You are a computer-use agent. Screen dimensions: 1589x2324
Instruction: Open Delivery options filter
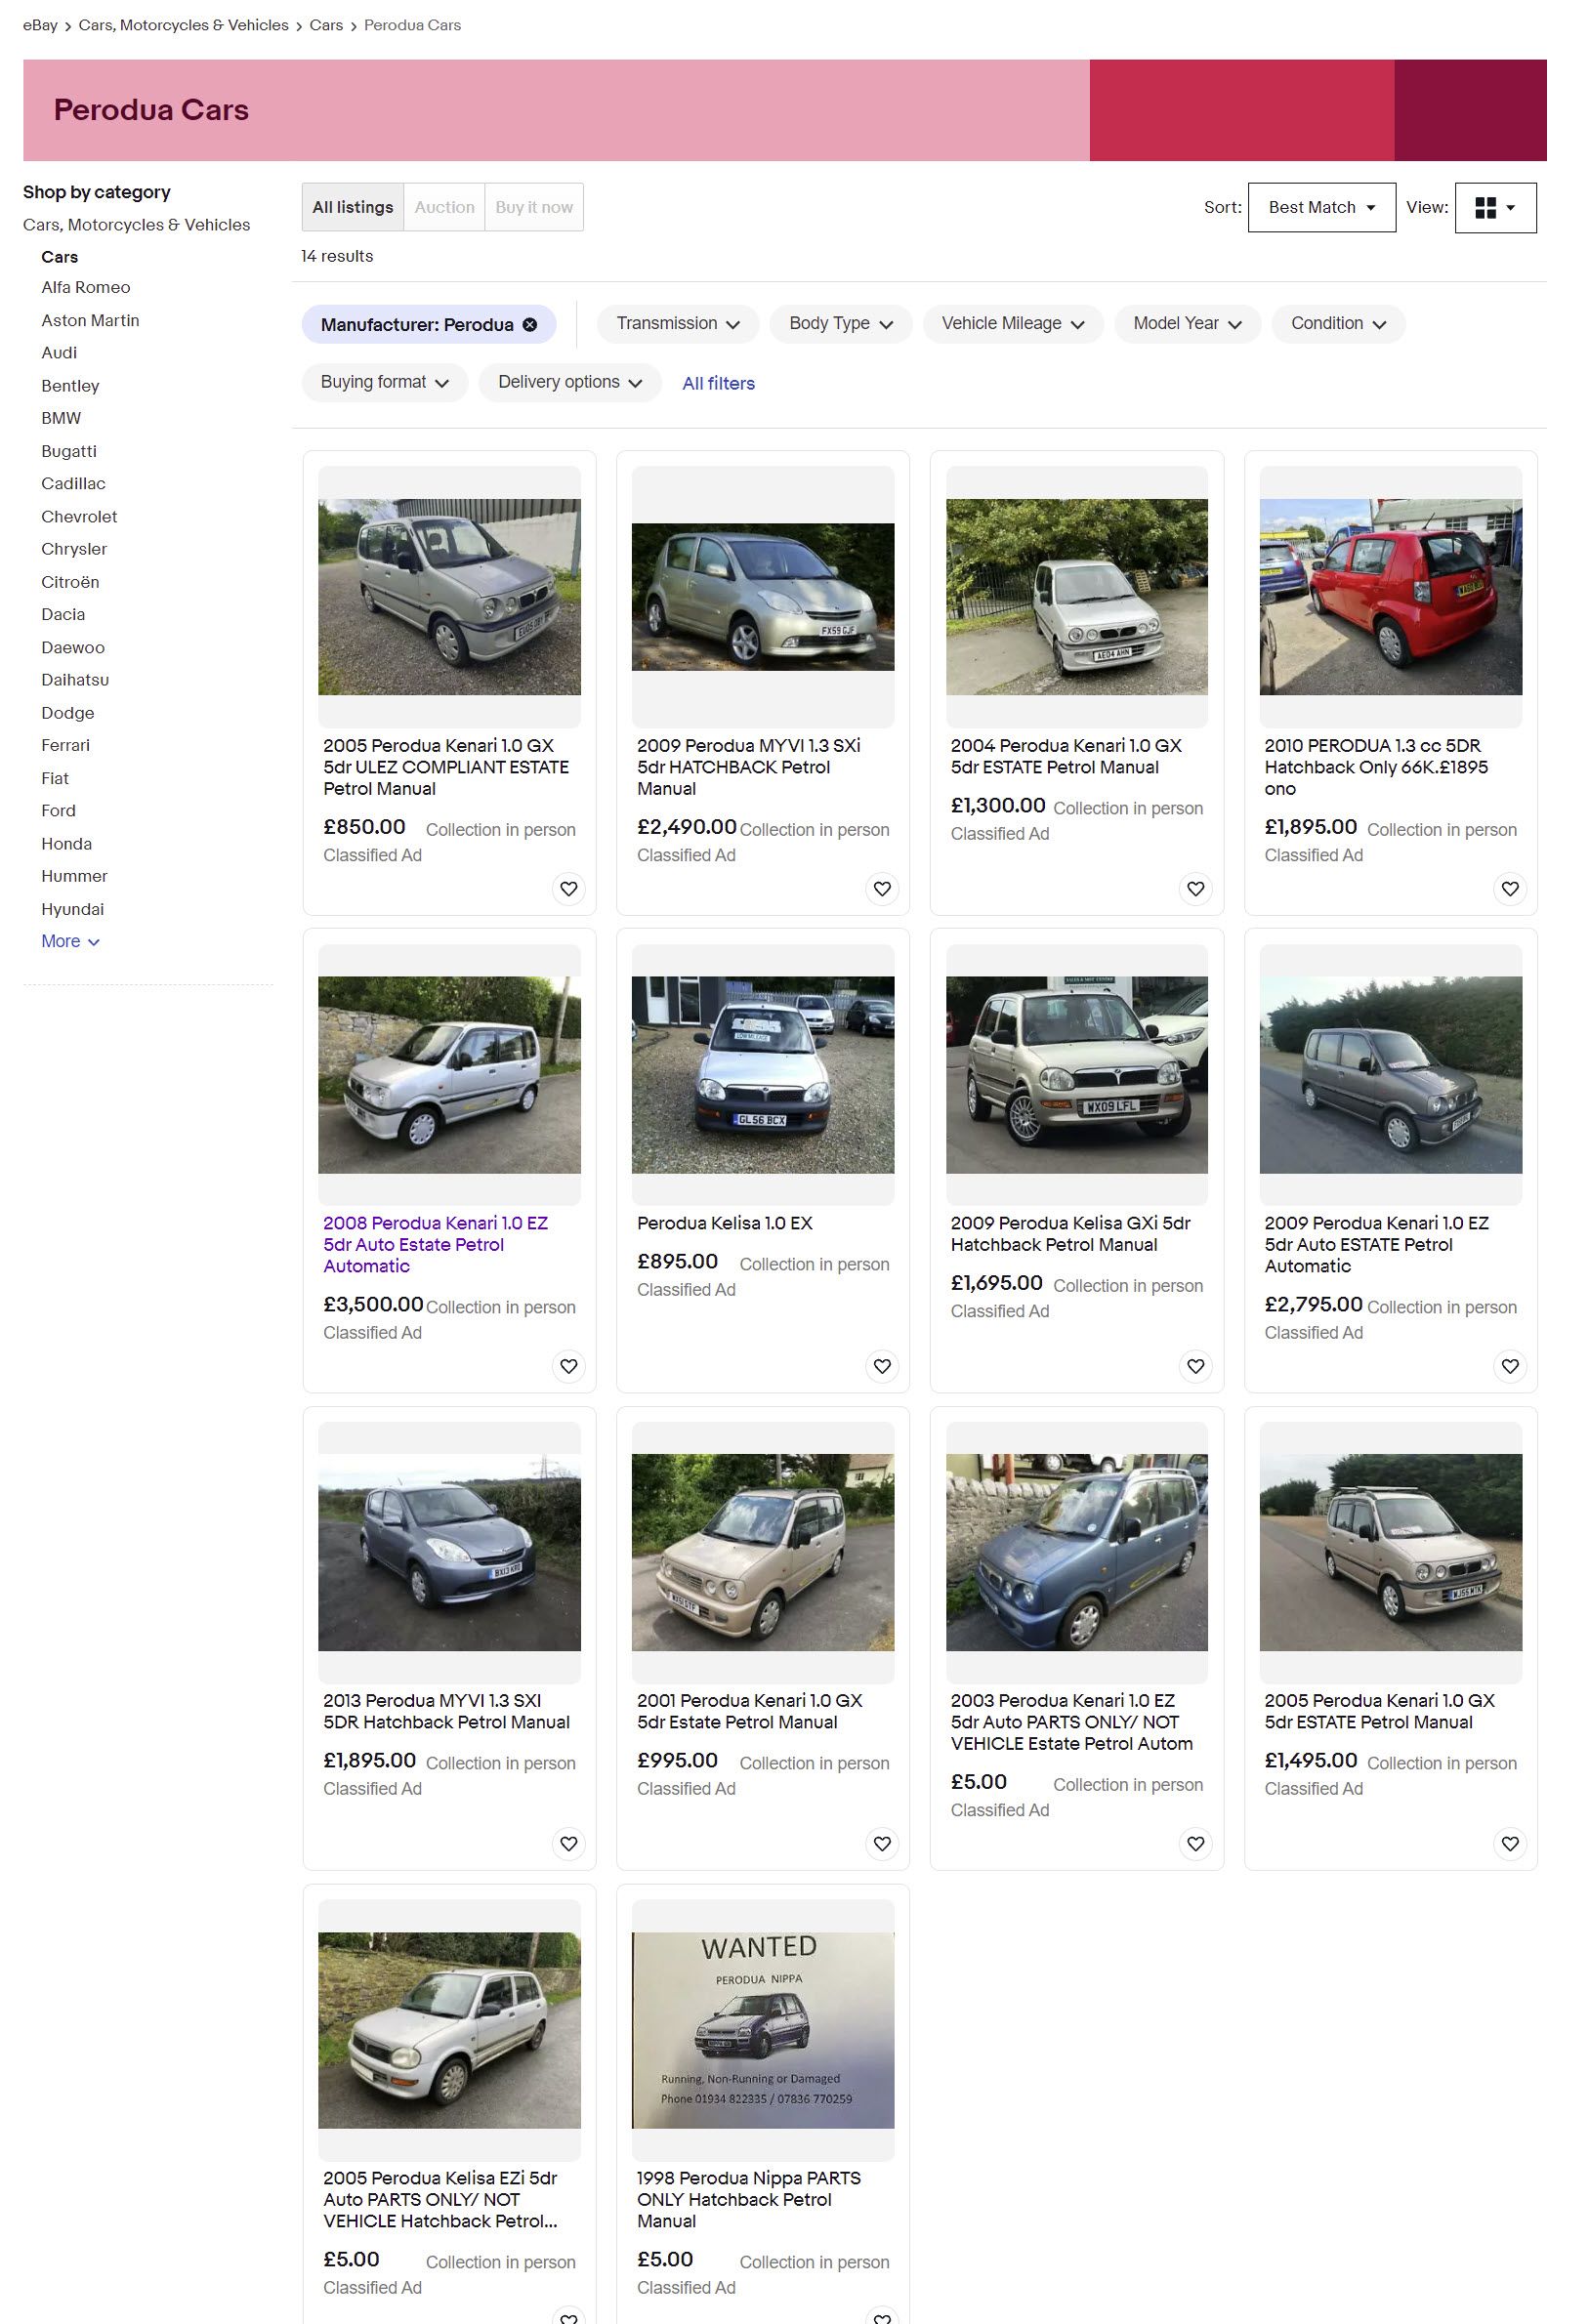[570, 382]
